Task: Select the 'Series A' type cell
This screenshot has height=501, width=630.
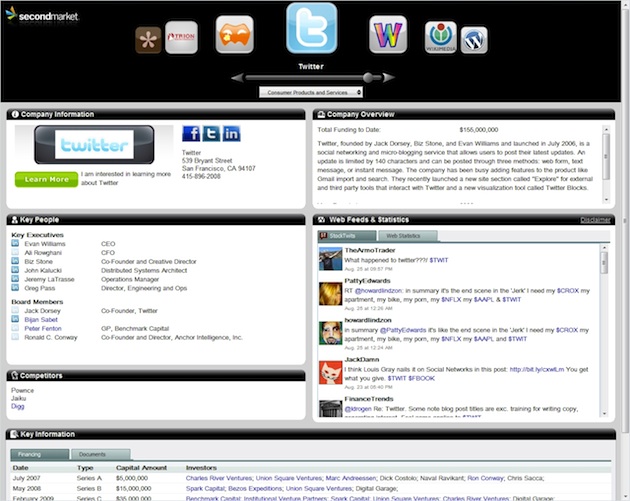Action: coord(89,478)
